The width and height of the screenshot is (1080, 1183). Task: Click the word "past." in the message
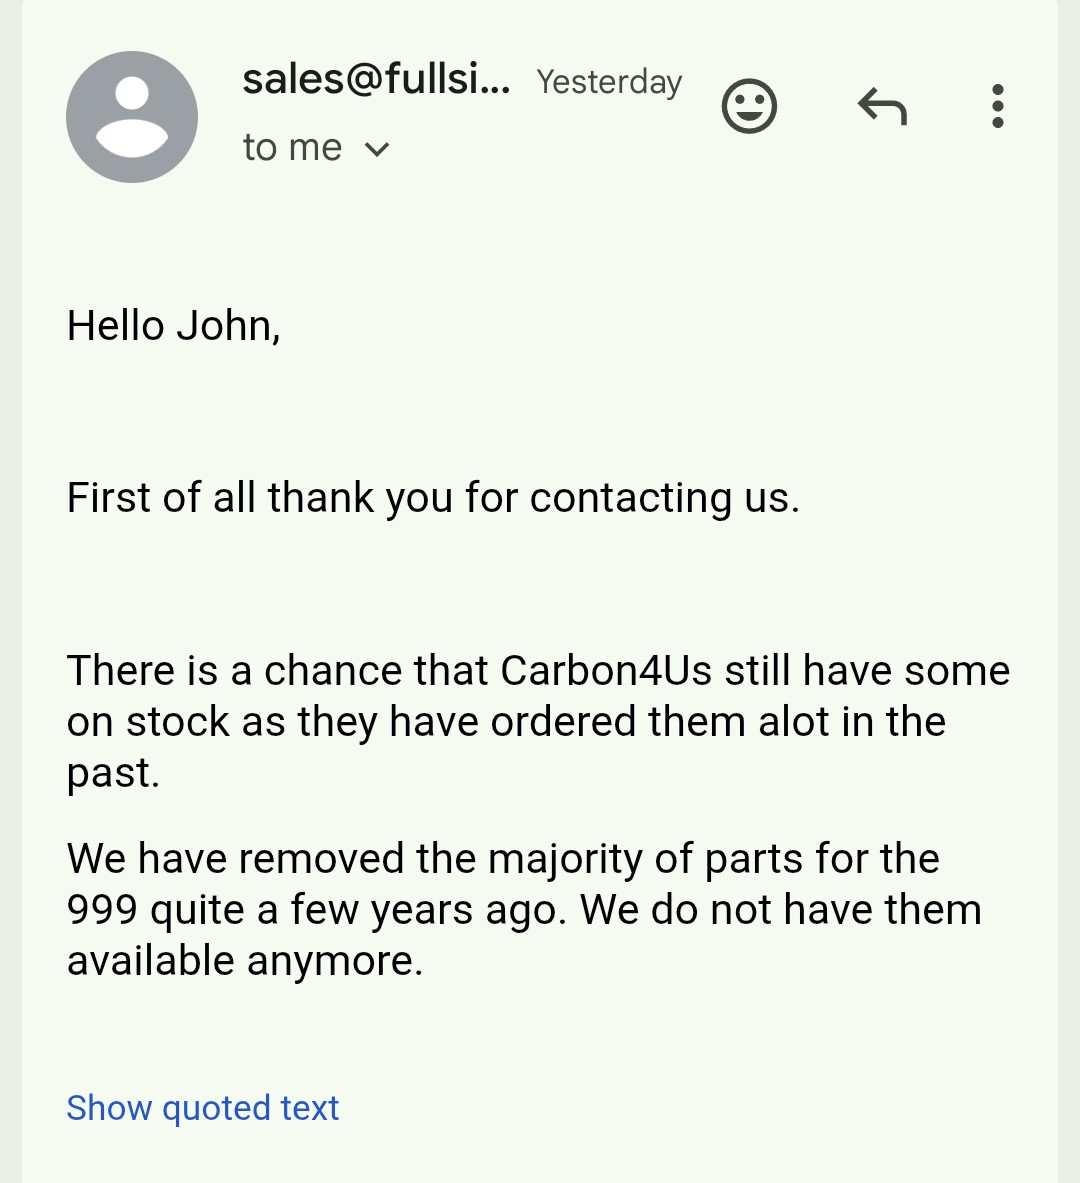(113, 774)
